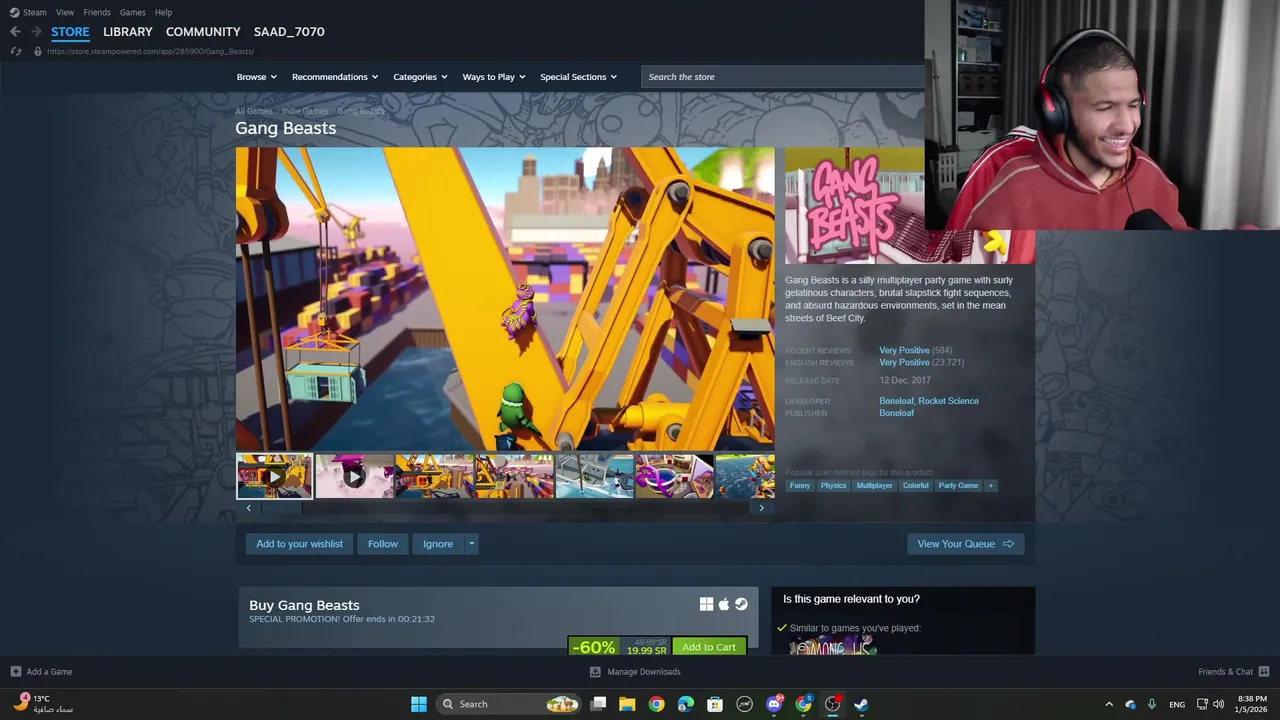
Task: Select the macOS Apple platform icon
Action: (724, 604)
